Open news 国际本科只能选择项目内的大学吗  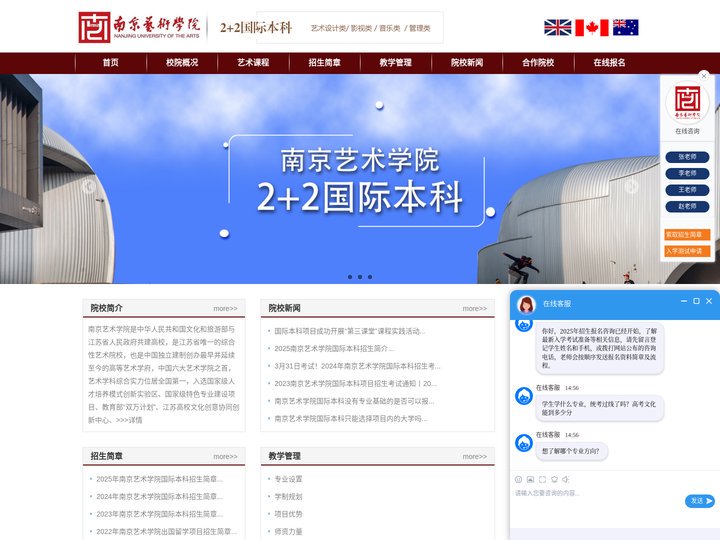[350, 418]
